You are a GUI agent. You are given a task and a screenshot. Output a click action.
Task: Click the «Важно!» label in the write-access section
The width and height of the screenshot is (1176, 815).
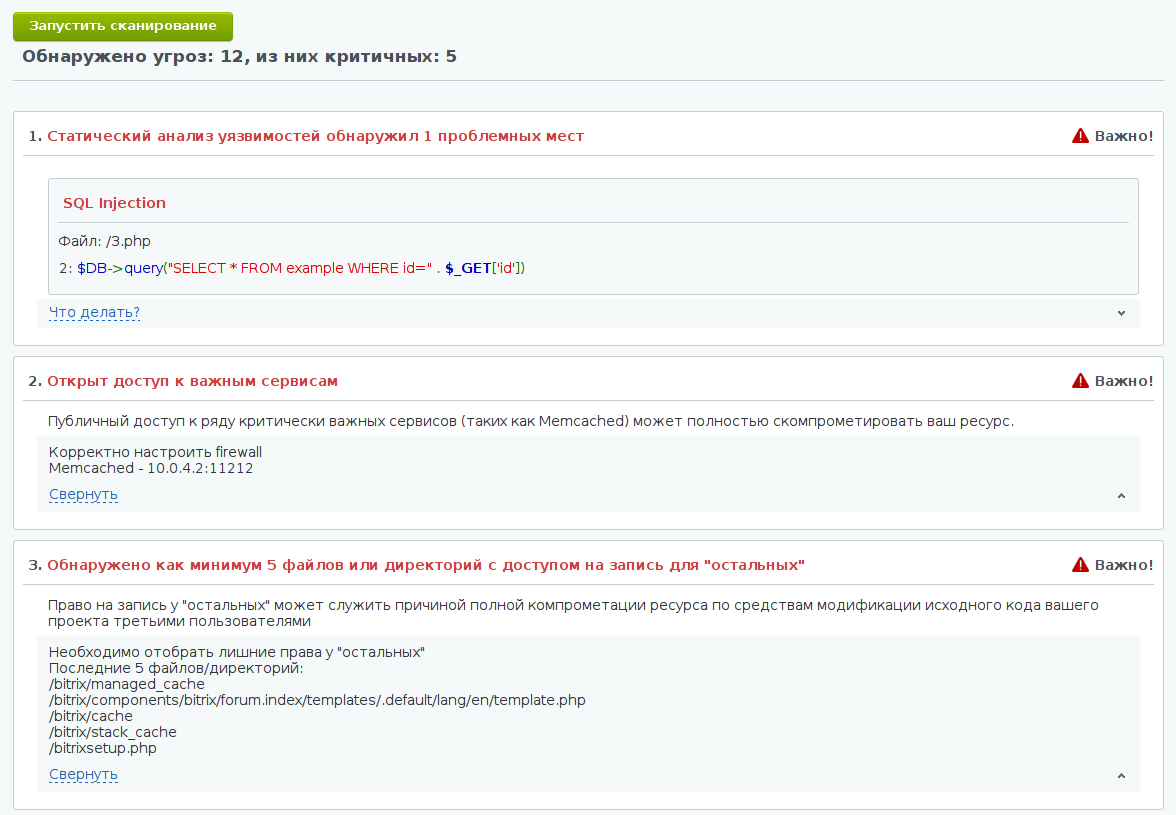click(1124, 565)
